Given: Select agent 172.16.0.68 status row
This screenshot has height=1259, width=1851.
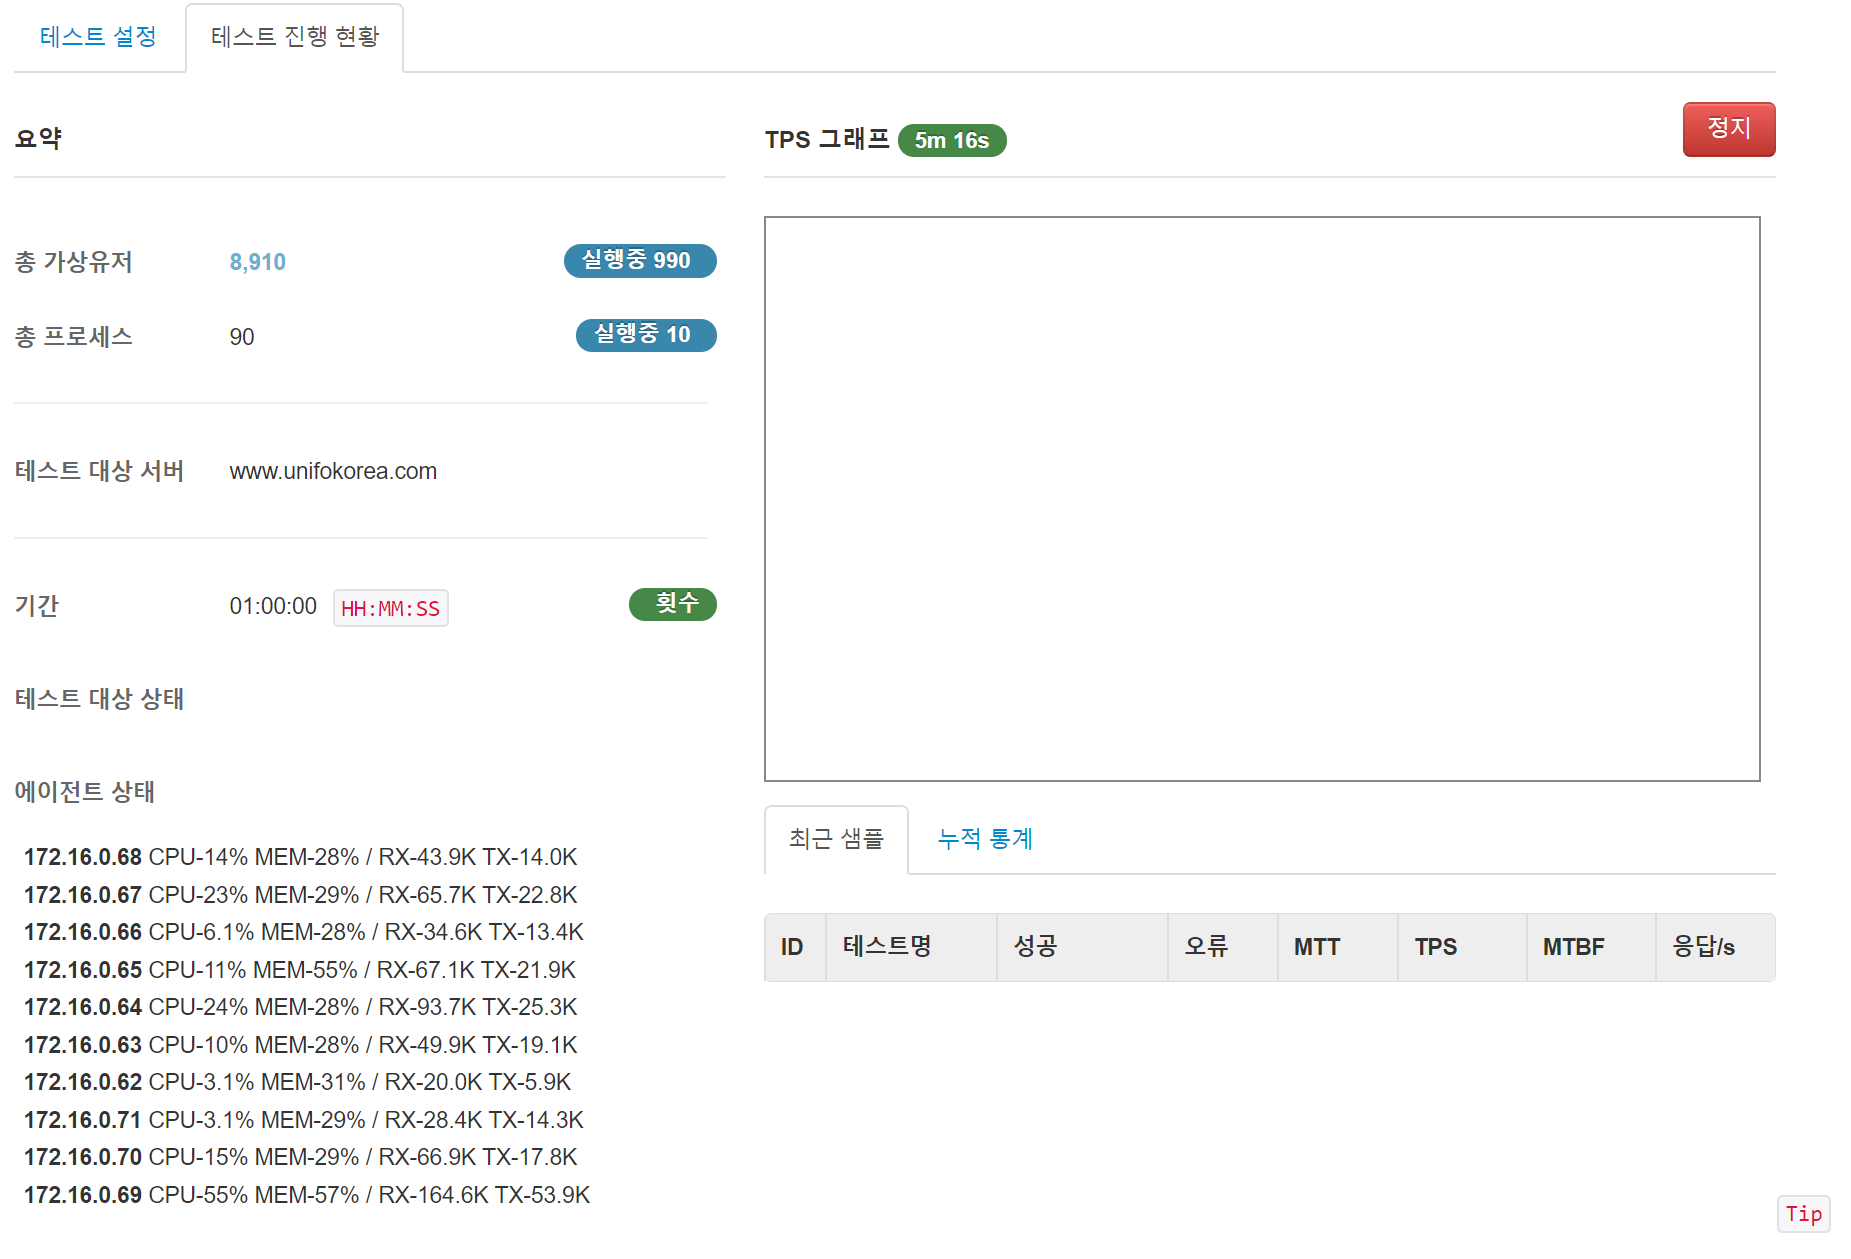Looking at the screenshot, I should point(300,857).
